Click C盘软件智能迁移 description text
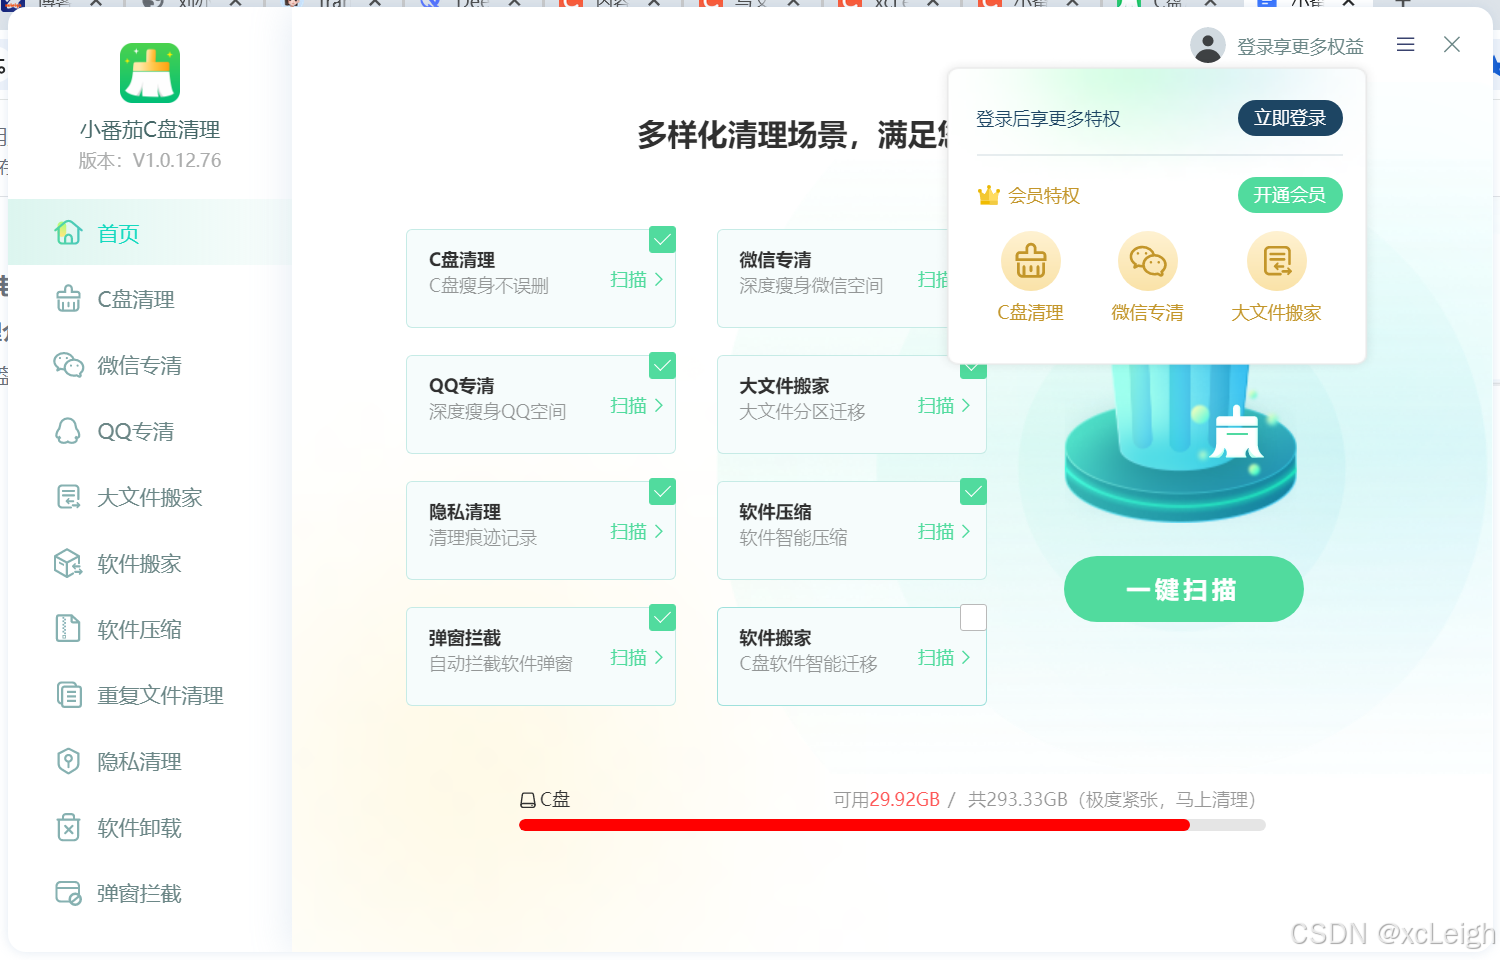Screen dimensions: 1500x960 808,664
